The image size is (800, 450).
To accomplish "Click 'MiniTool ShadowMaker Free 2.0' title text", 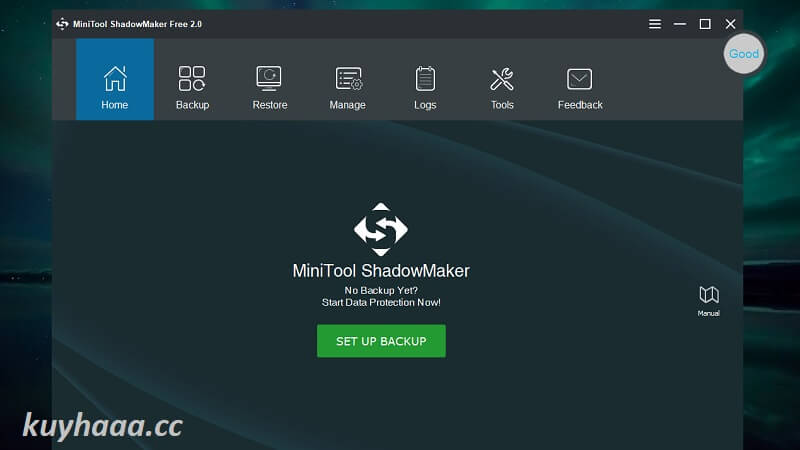I will click(137, 24).
